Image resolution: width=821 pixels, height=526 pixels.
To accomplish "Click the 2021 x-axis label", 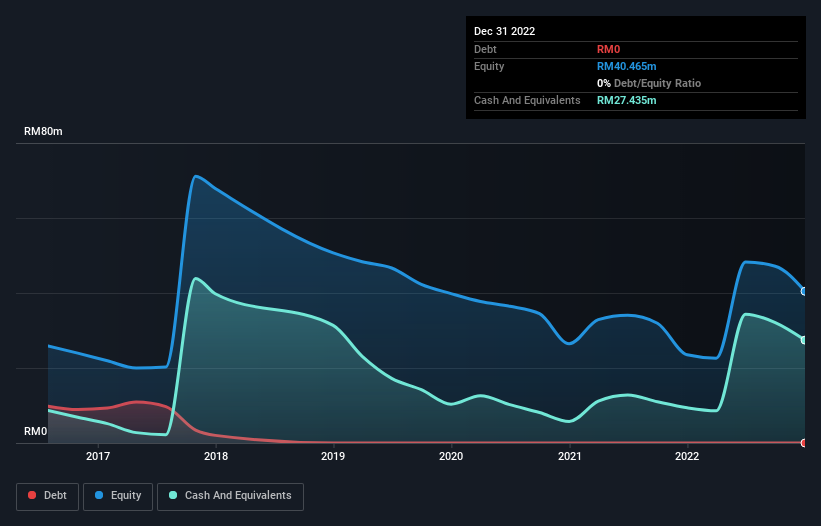I will click(x=570, y=456).
